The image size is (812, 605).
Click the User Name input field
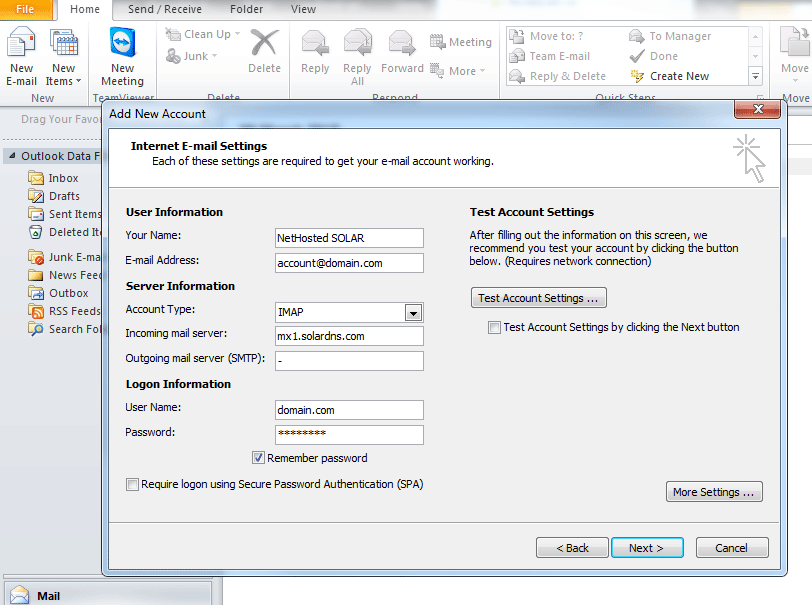tap(349, 410)
